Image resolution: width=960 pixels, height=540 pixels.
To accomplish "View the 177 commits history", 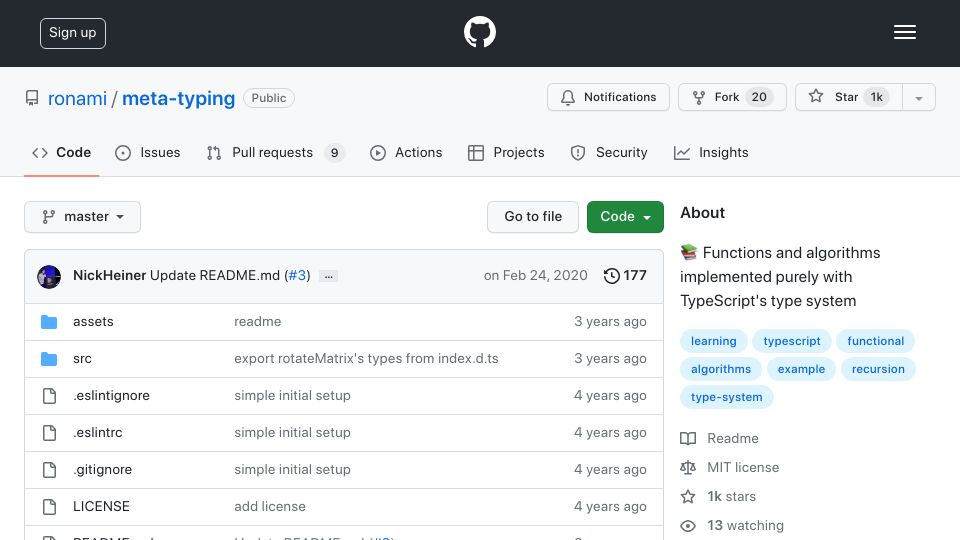I will (x=624, y=276).
